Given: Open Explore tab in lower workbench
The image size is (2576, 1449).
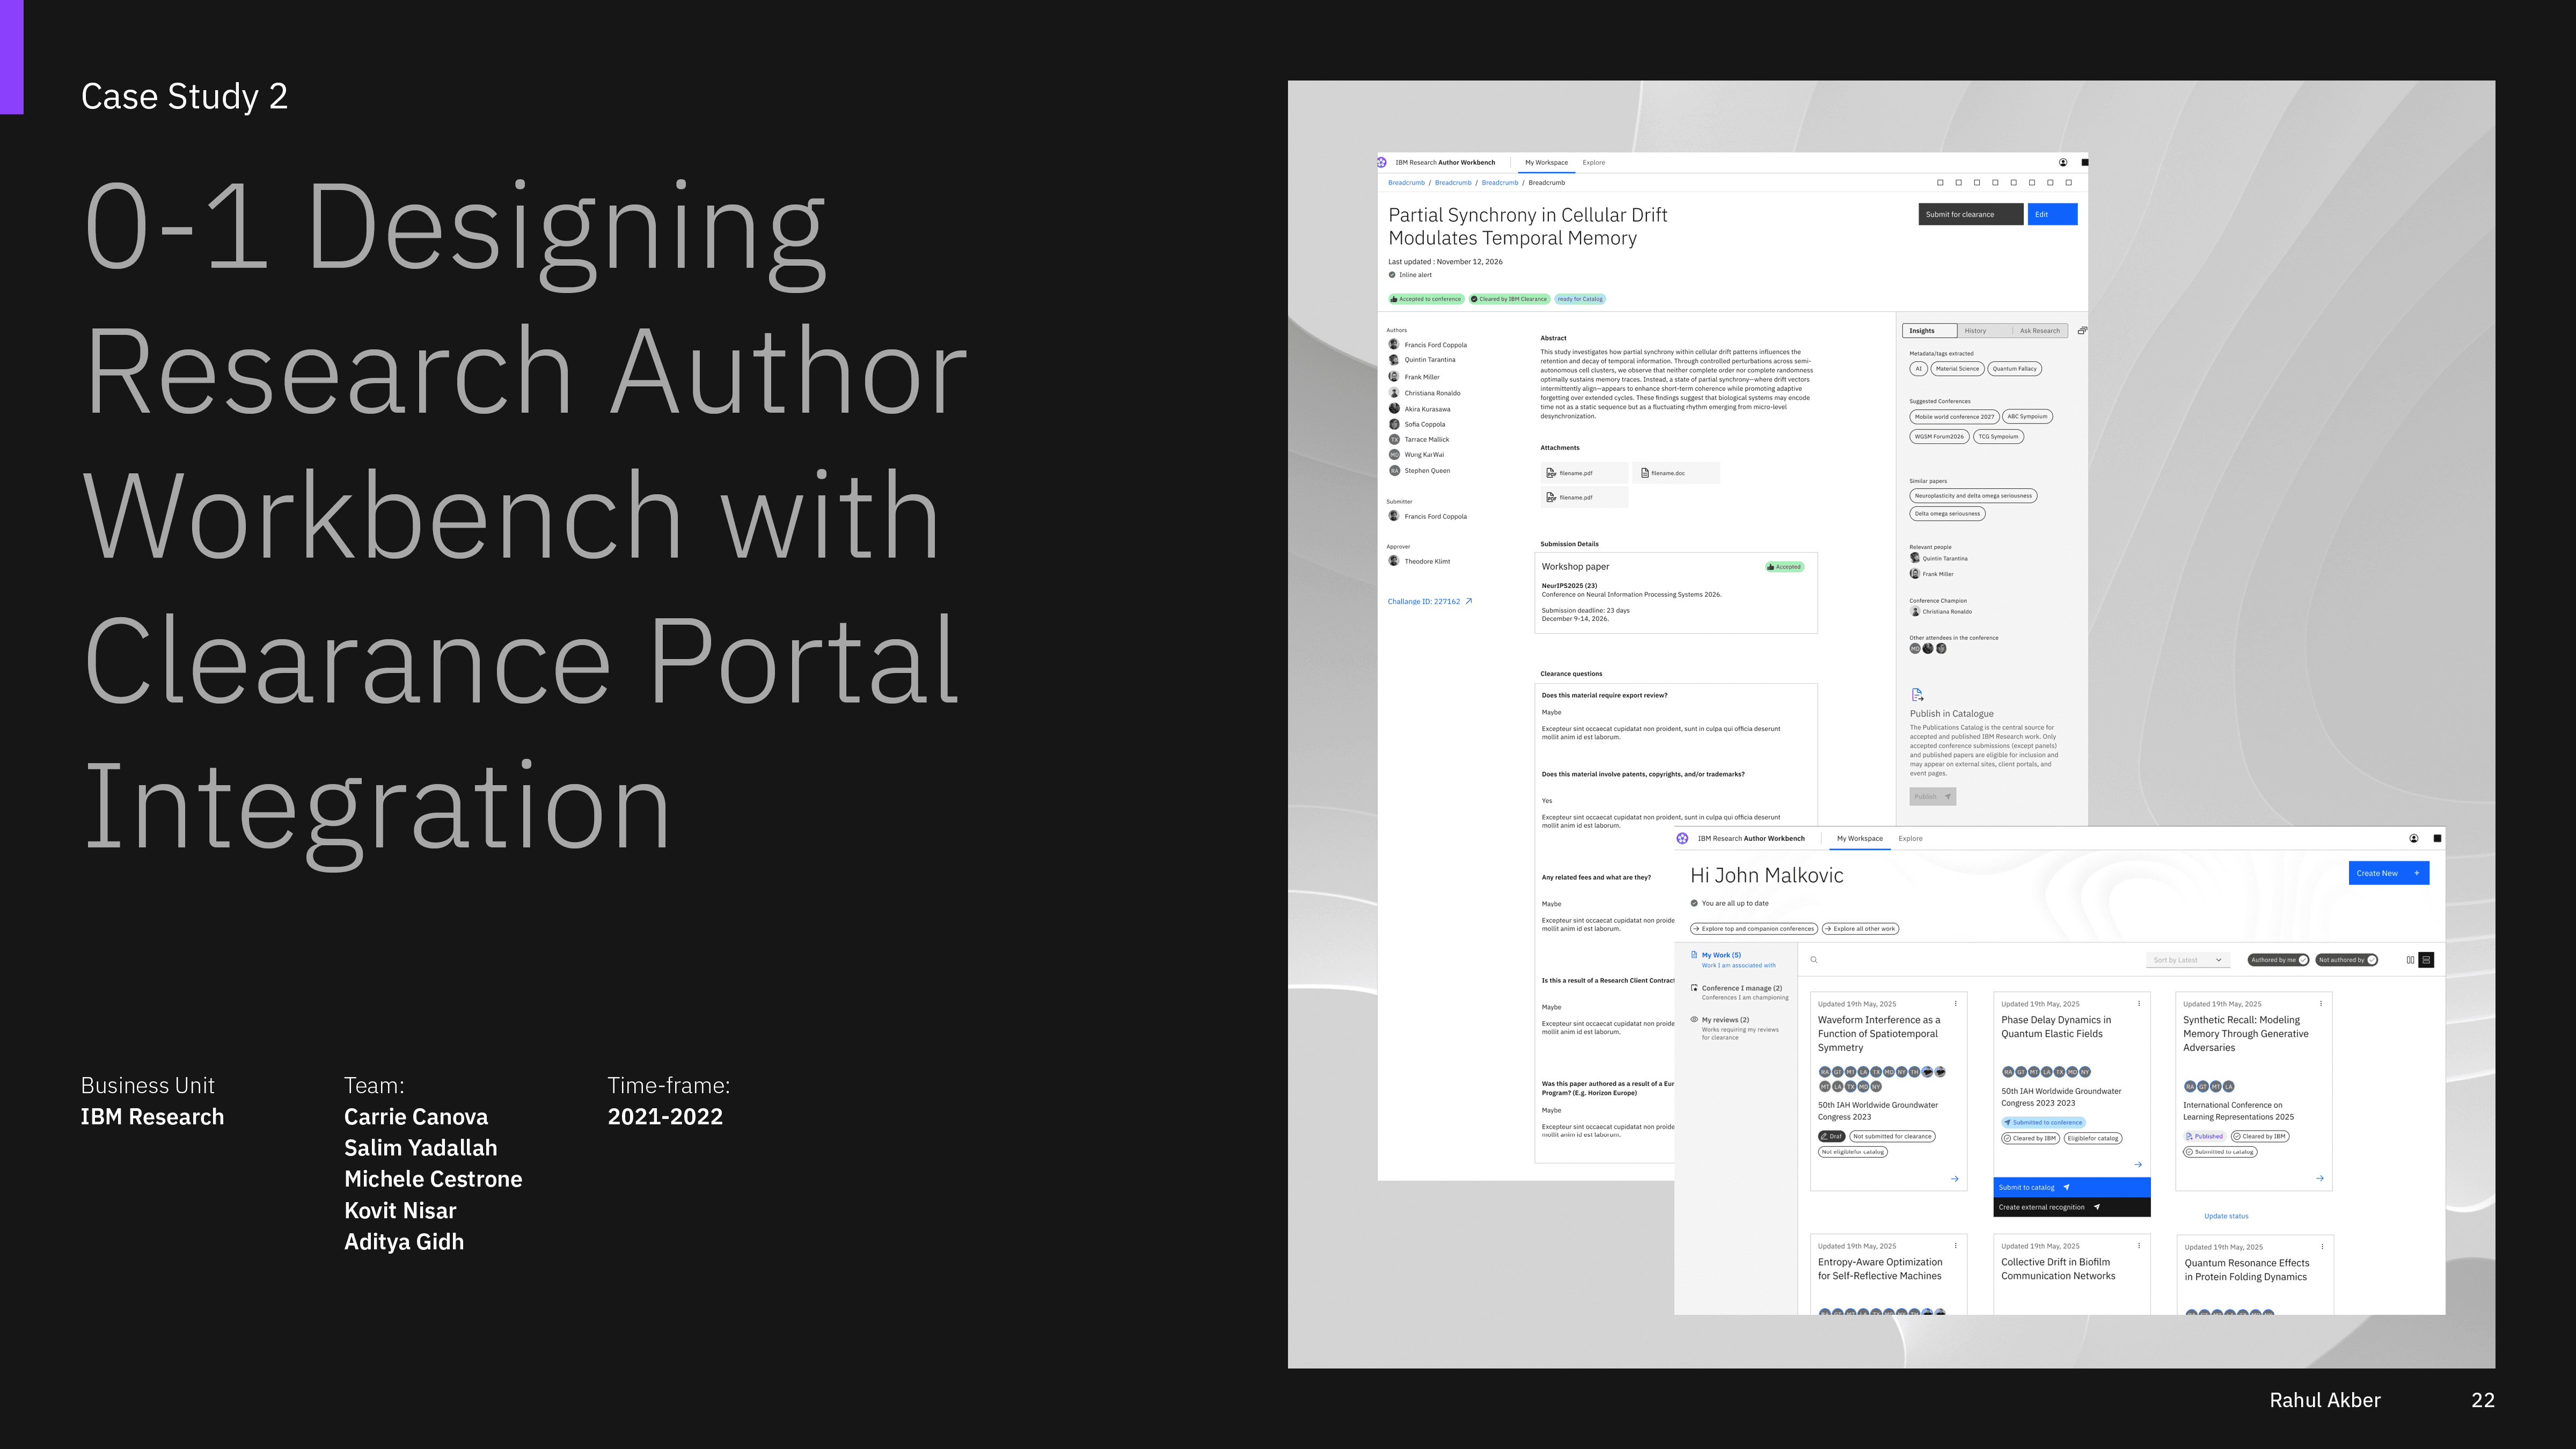Looking at the screenshot, I should (x=1910, y=839).
